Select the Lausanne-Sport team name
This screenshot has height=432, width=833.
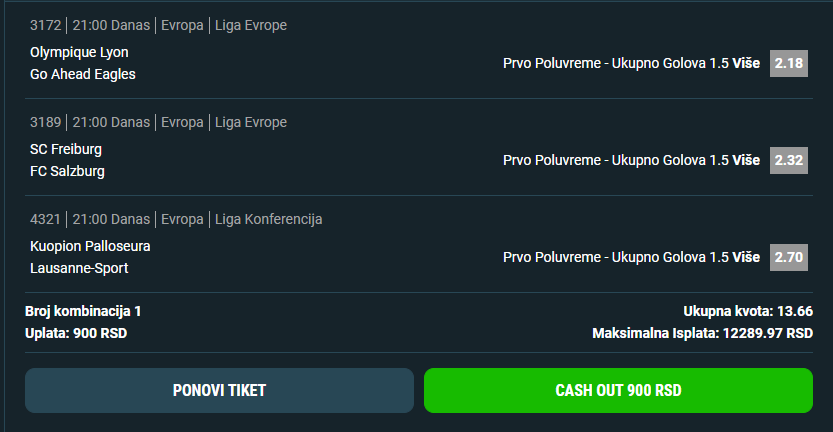79,268
